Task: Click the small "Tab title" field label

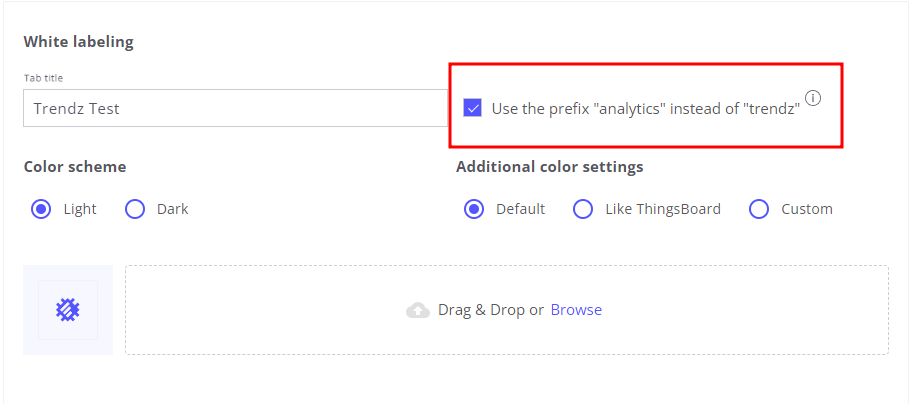Action: click(44, 78)
